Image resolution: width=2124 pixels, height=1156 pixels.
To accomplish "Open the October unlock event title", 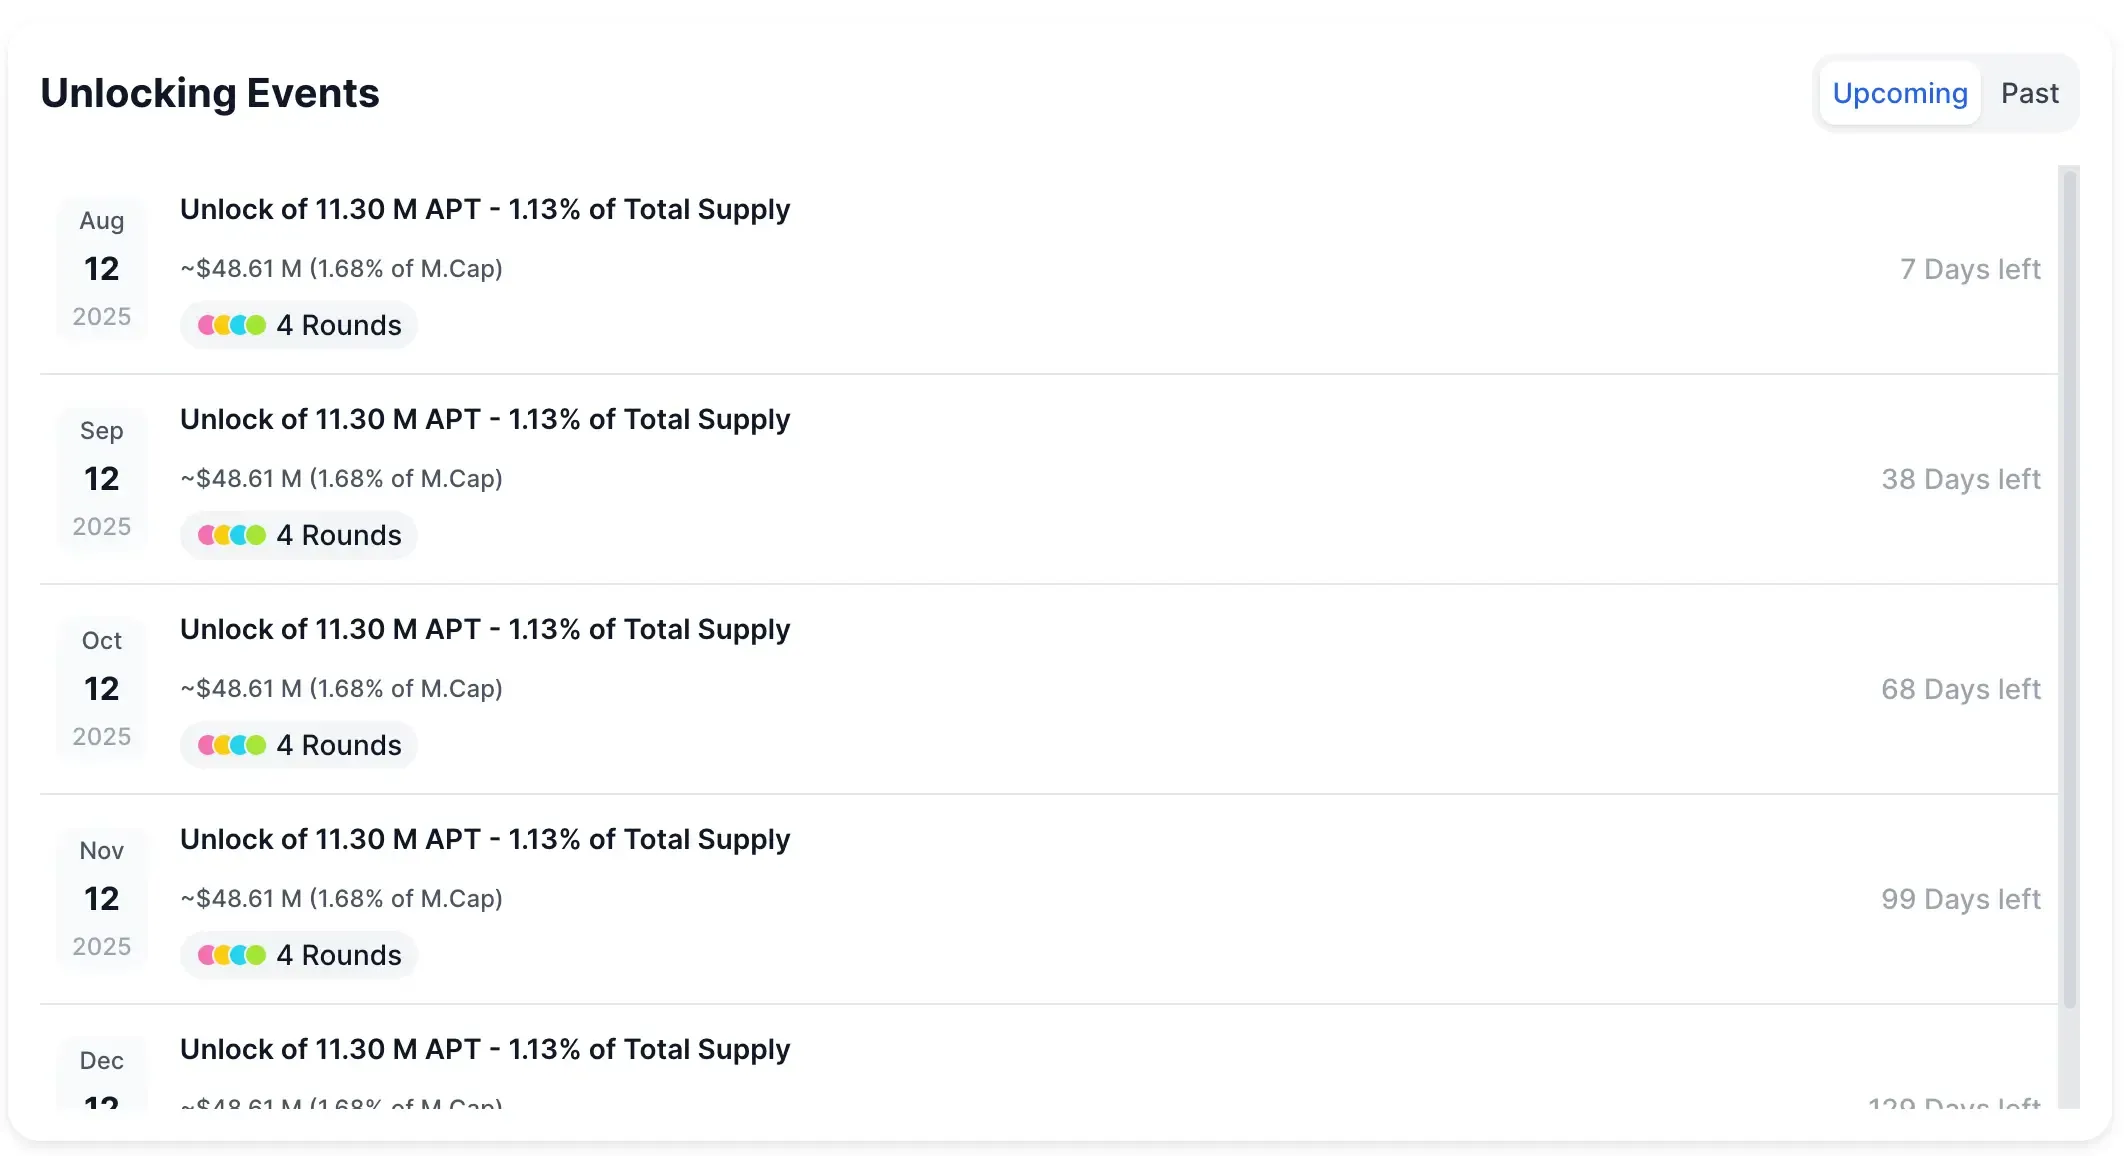I will pos(485,629).
